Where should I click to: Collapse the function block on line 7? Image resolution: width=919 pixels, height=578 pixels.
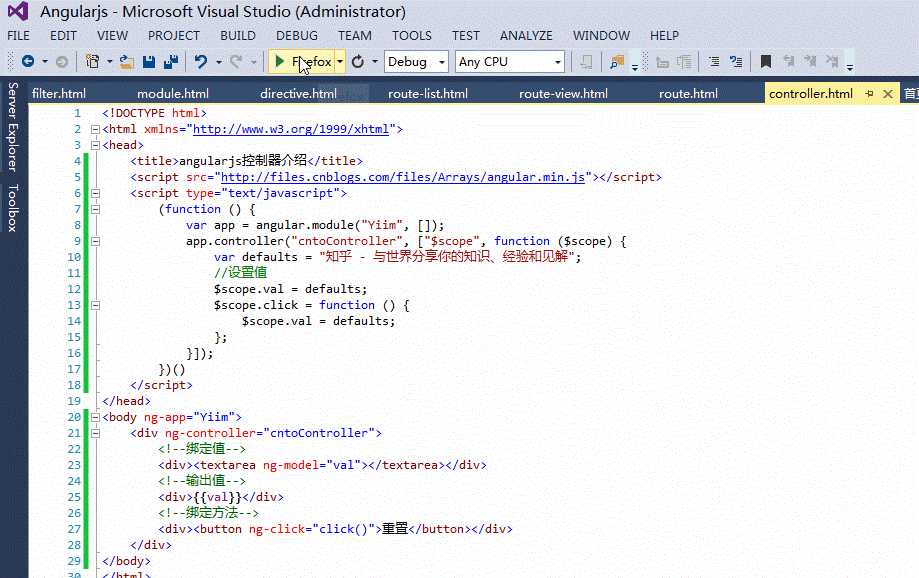tap(95, 209)
